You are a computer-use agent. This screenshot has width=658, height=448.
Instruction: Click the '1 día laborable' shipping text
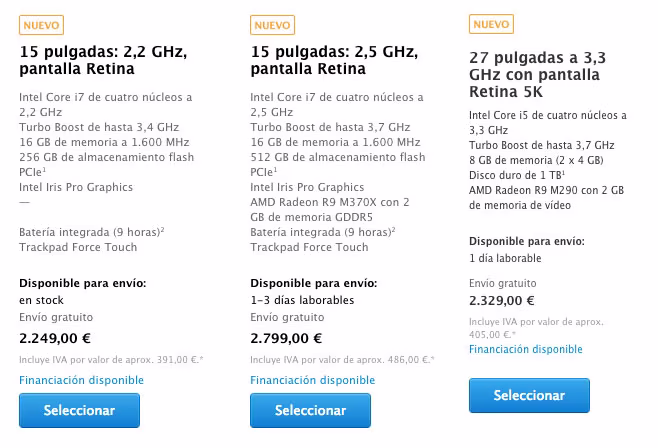point(505,258)
